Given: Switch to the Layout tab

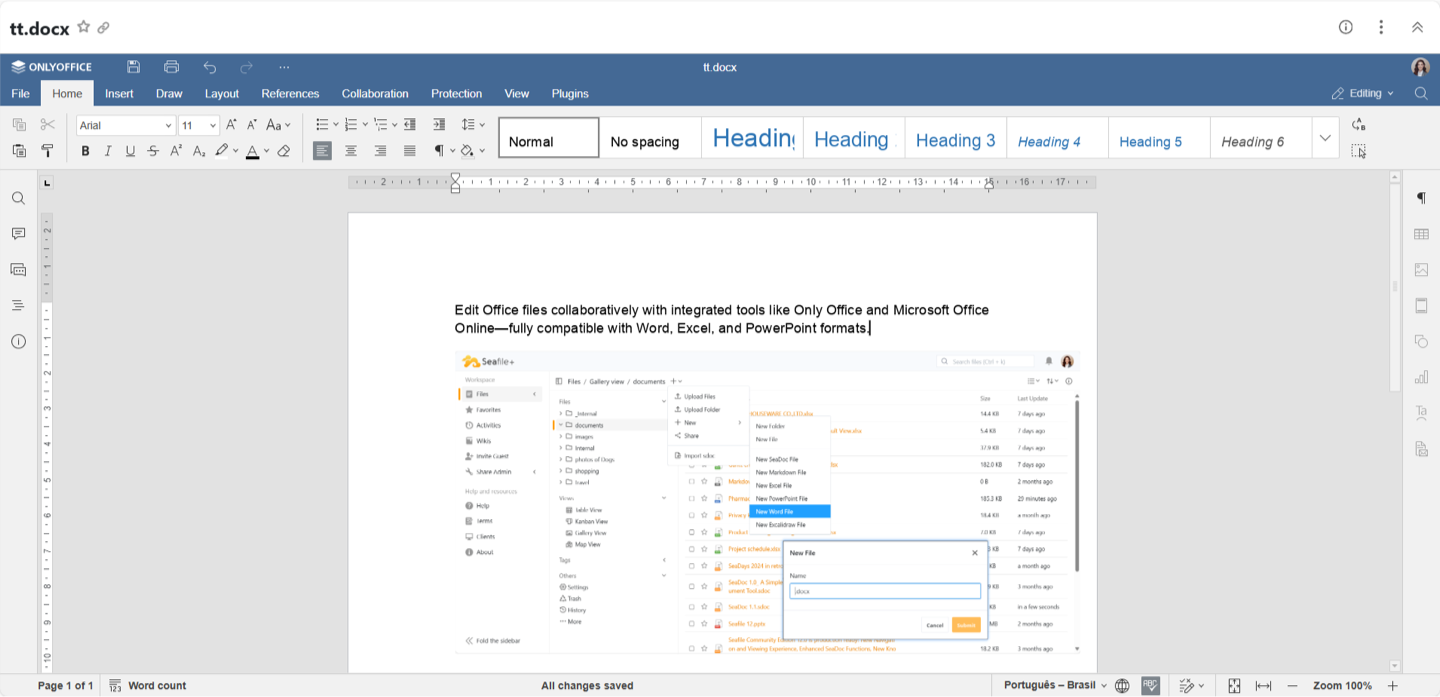Looking at the screenshot, I should [222, 93].
